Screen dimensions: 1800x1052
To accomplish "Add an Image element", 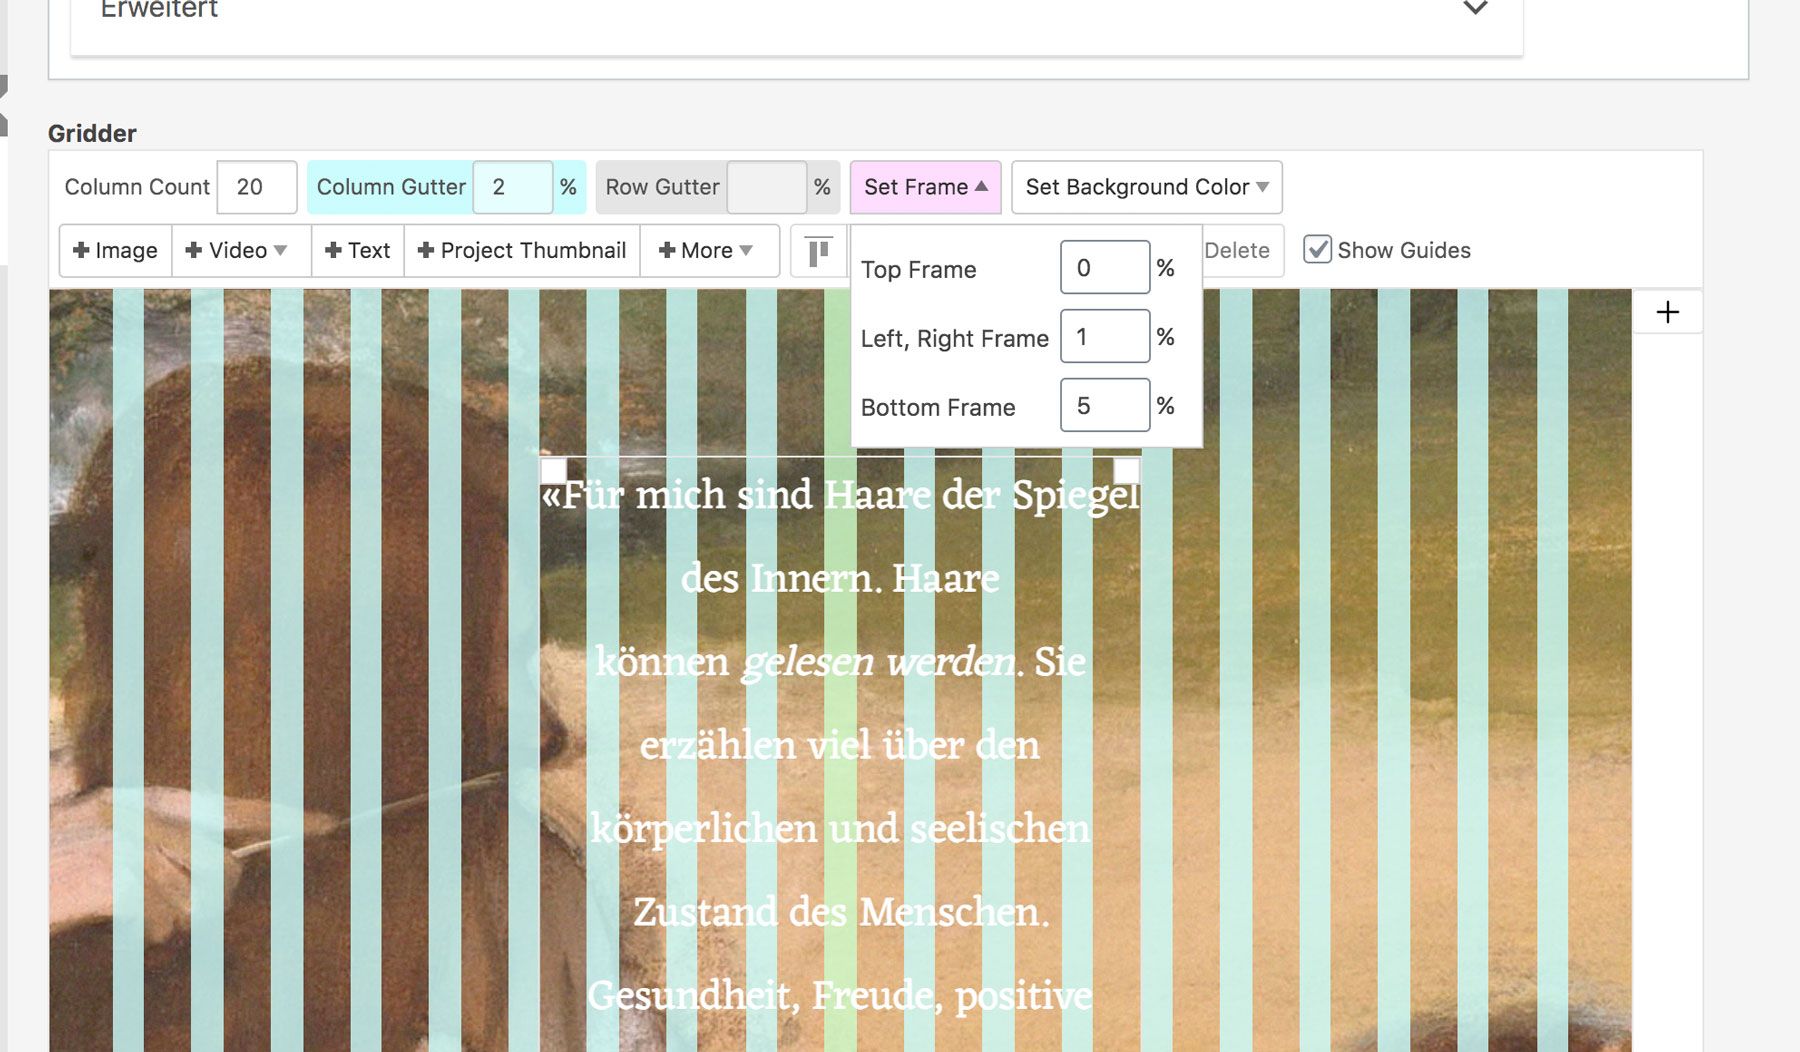I will coord(116,251).
